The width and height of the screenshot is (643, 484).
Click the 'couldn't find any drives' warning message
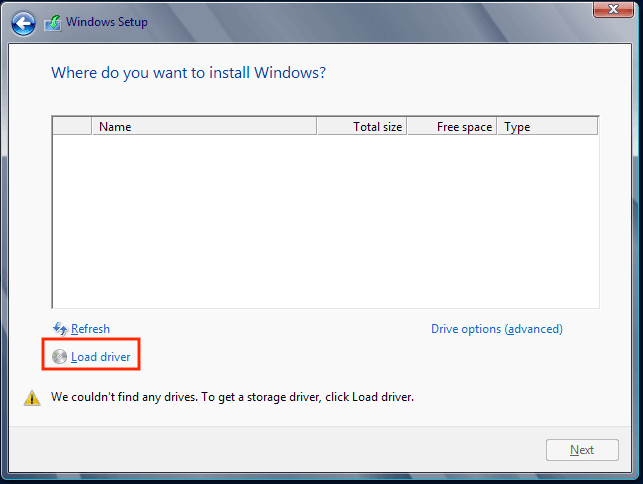tap(232, 397)
